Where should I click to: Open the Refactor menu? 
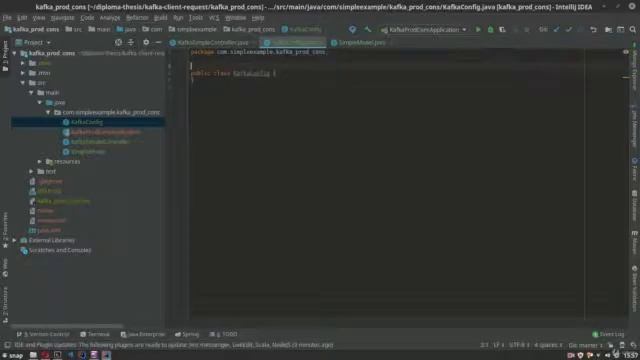(x=137, y=18)
